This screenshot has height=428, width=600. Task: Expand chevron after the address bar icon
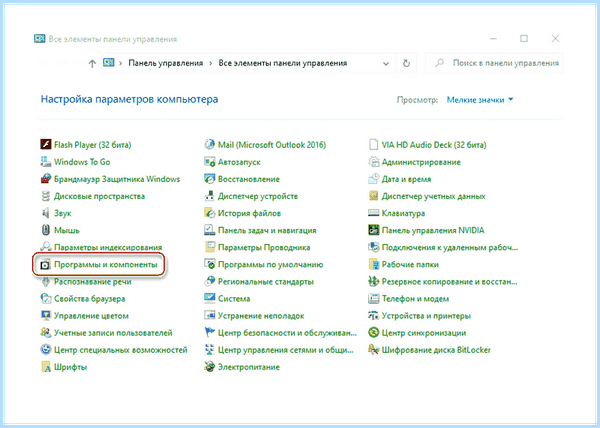point(121,63)
